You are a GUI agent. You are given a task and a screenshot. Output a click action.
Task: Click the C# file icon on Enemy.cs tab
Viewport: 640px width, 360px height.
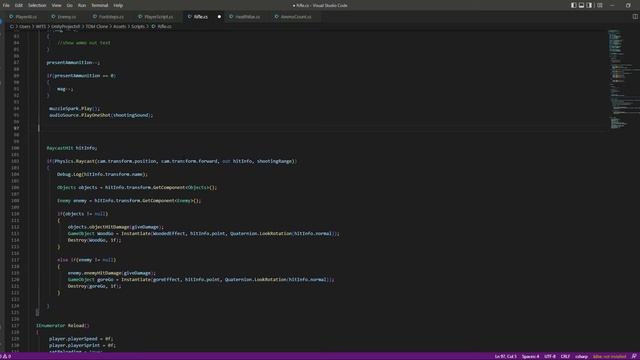point(53,17)
